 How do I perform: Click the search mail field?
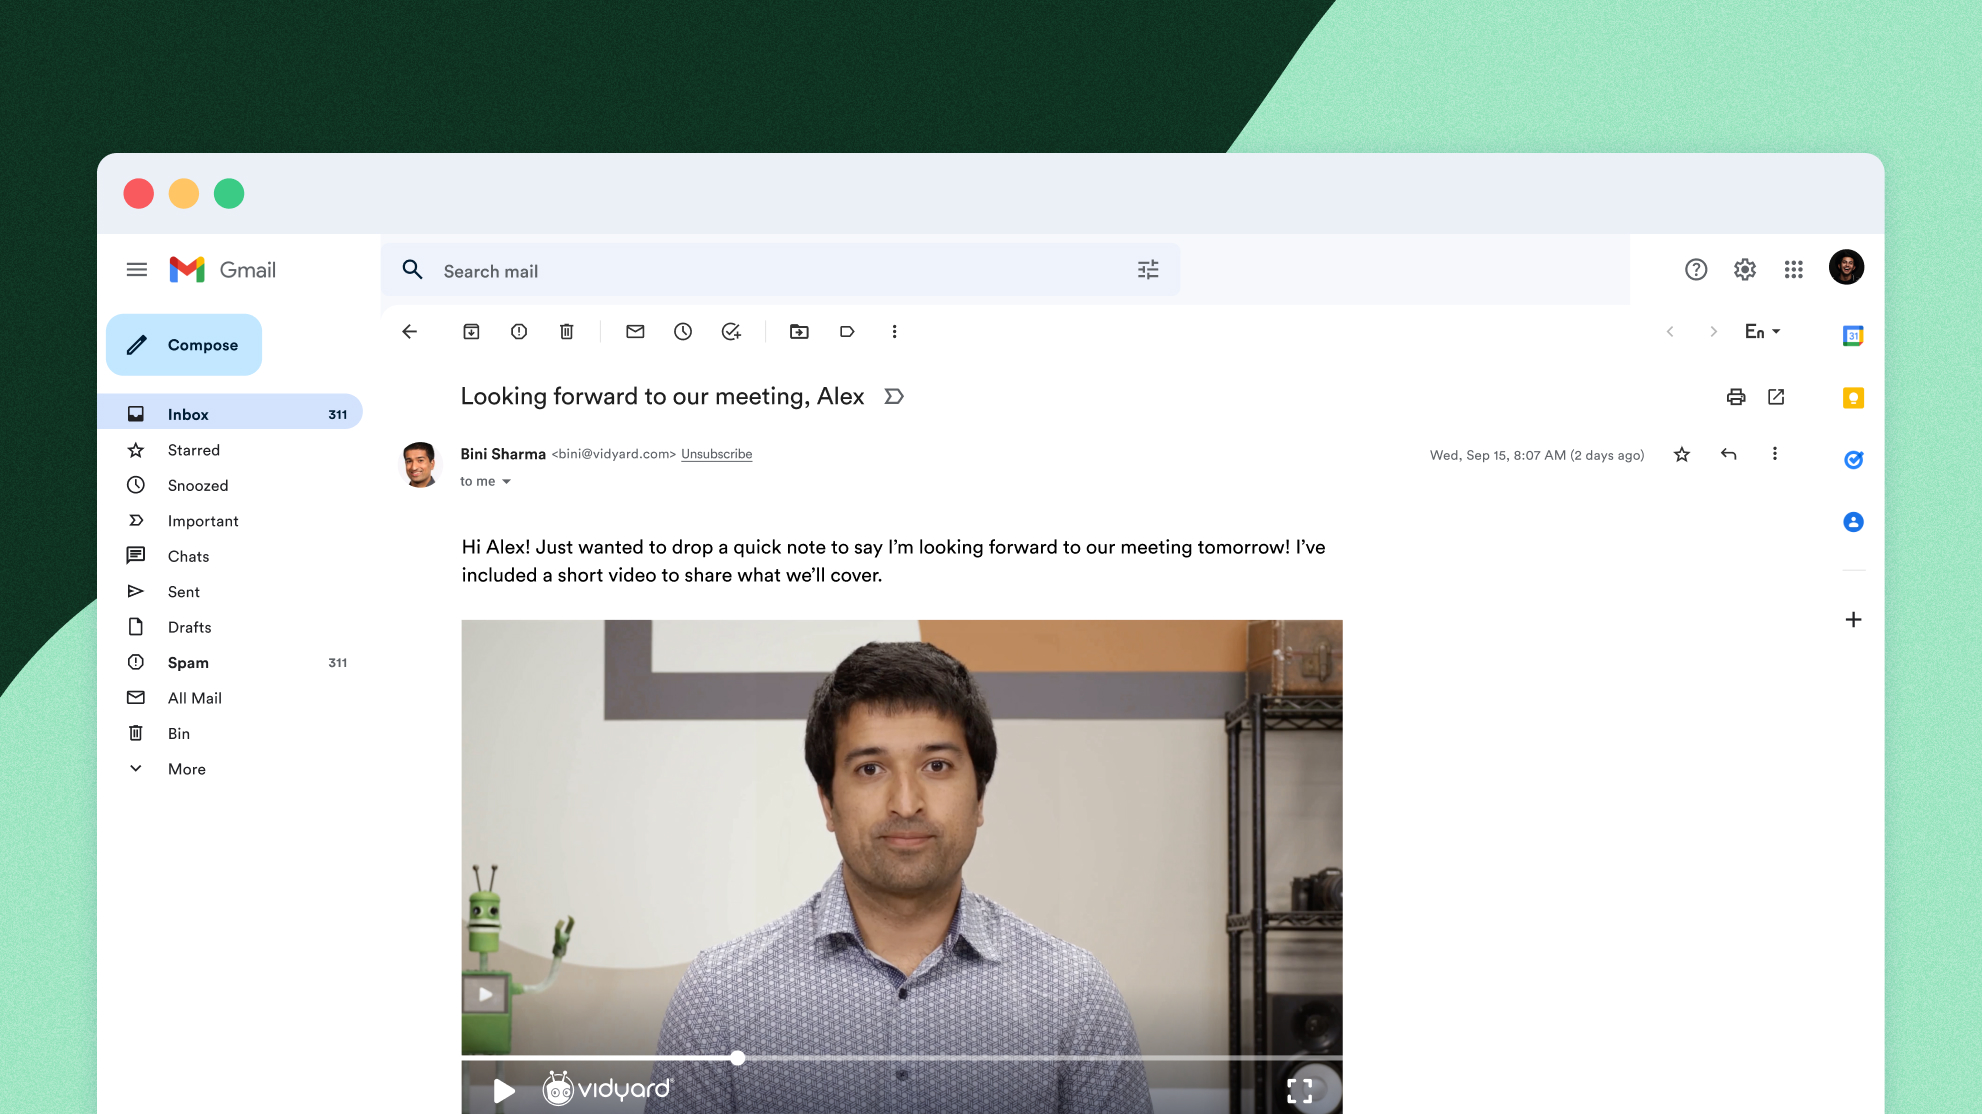pyautogui.click(x=700, y=270)
